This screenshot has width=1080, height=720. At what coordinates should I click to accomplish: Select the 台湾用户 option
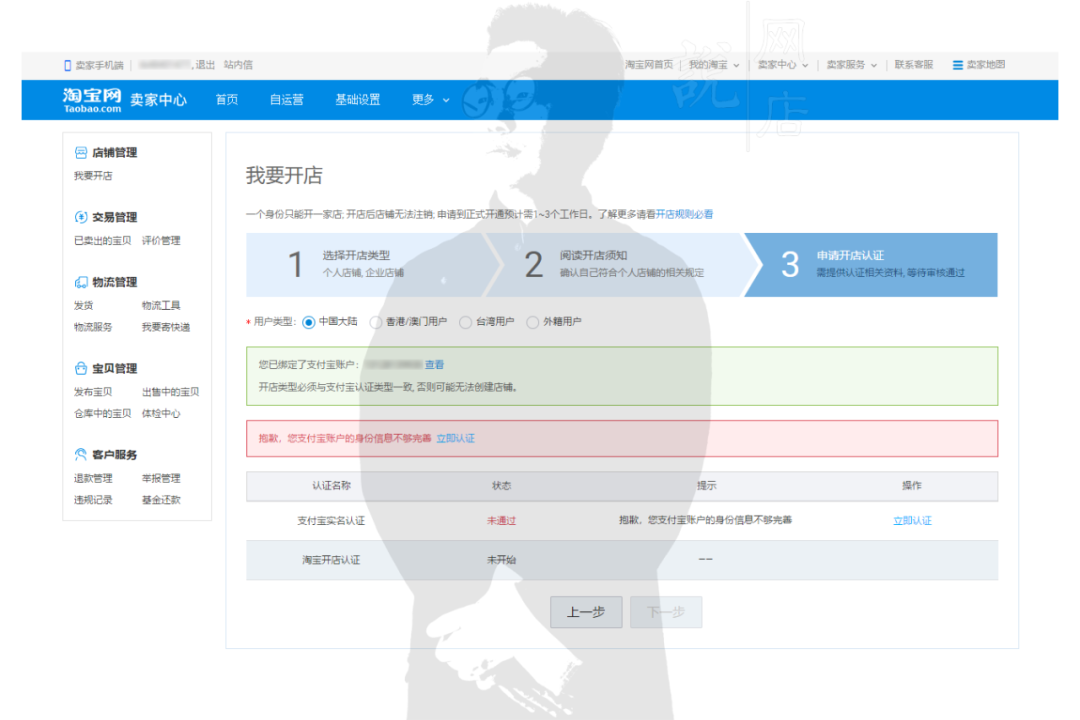click(465, 321)
